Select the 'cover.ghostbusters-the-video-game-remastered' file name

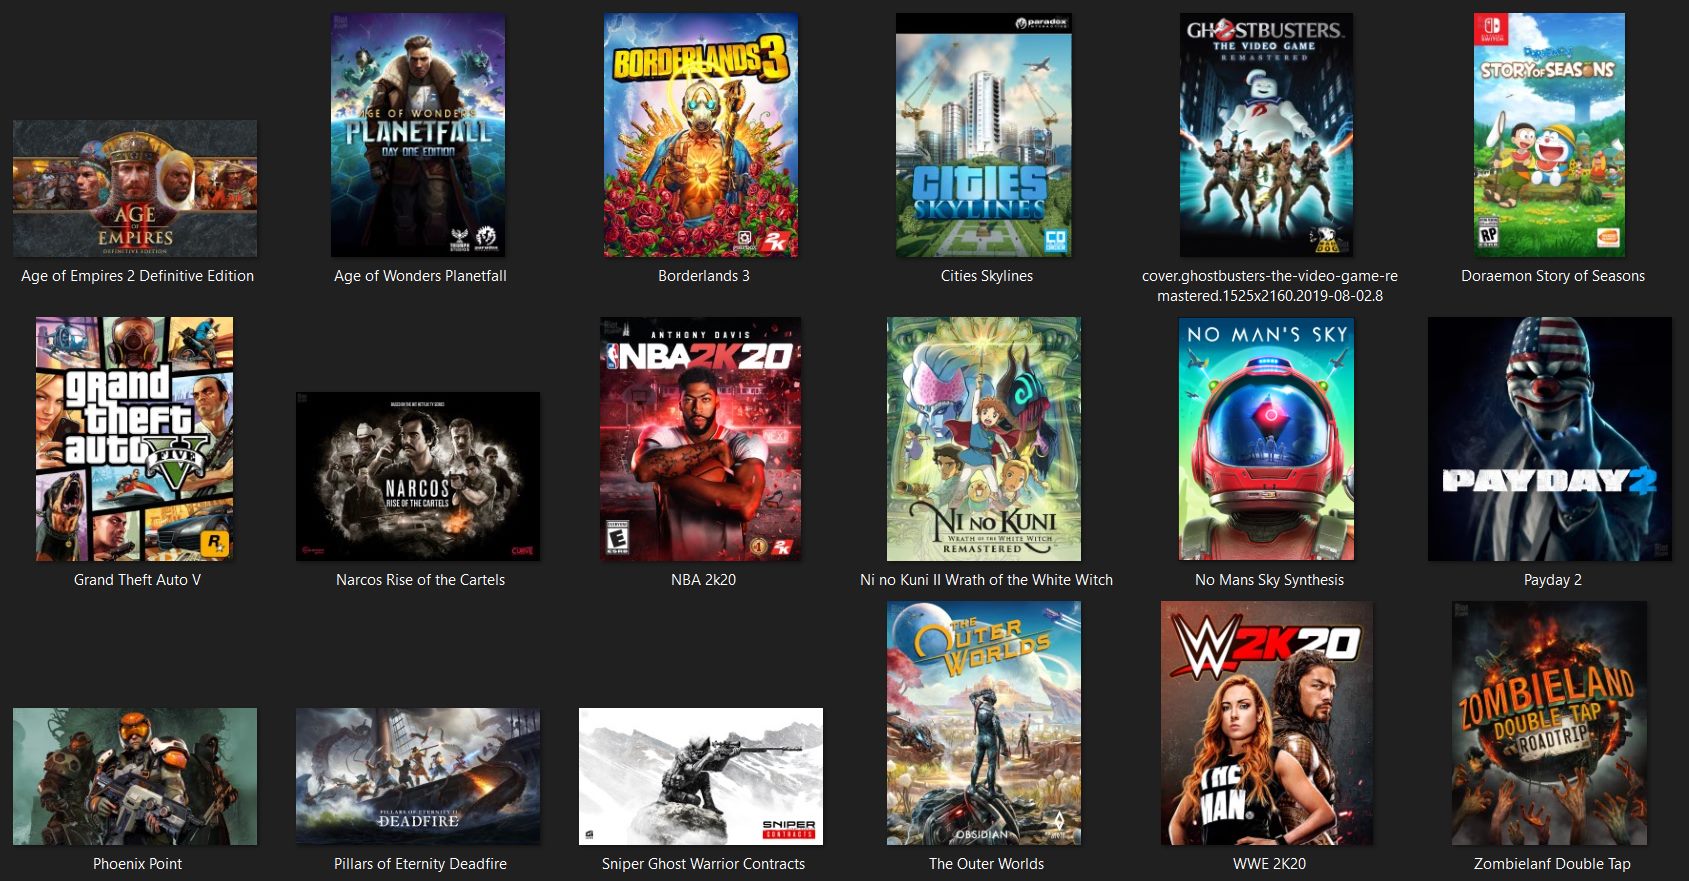(1270, 286)
